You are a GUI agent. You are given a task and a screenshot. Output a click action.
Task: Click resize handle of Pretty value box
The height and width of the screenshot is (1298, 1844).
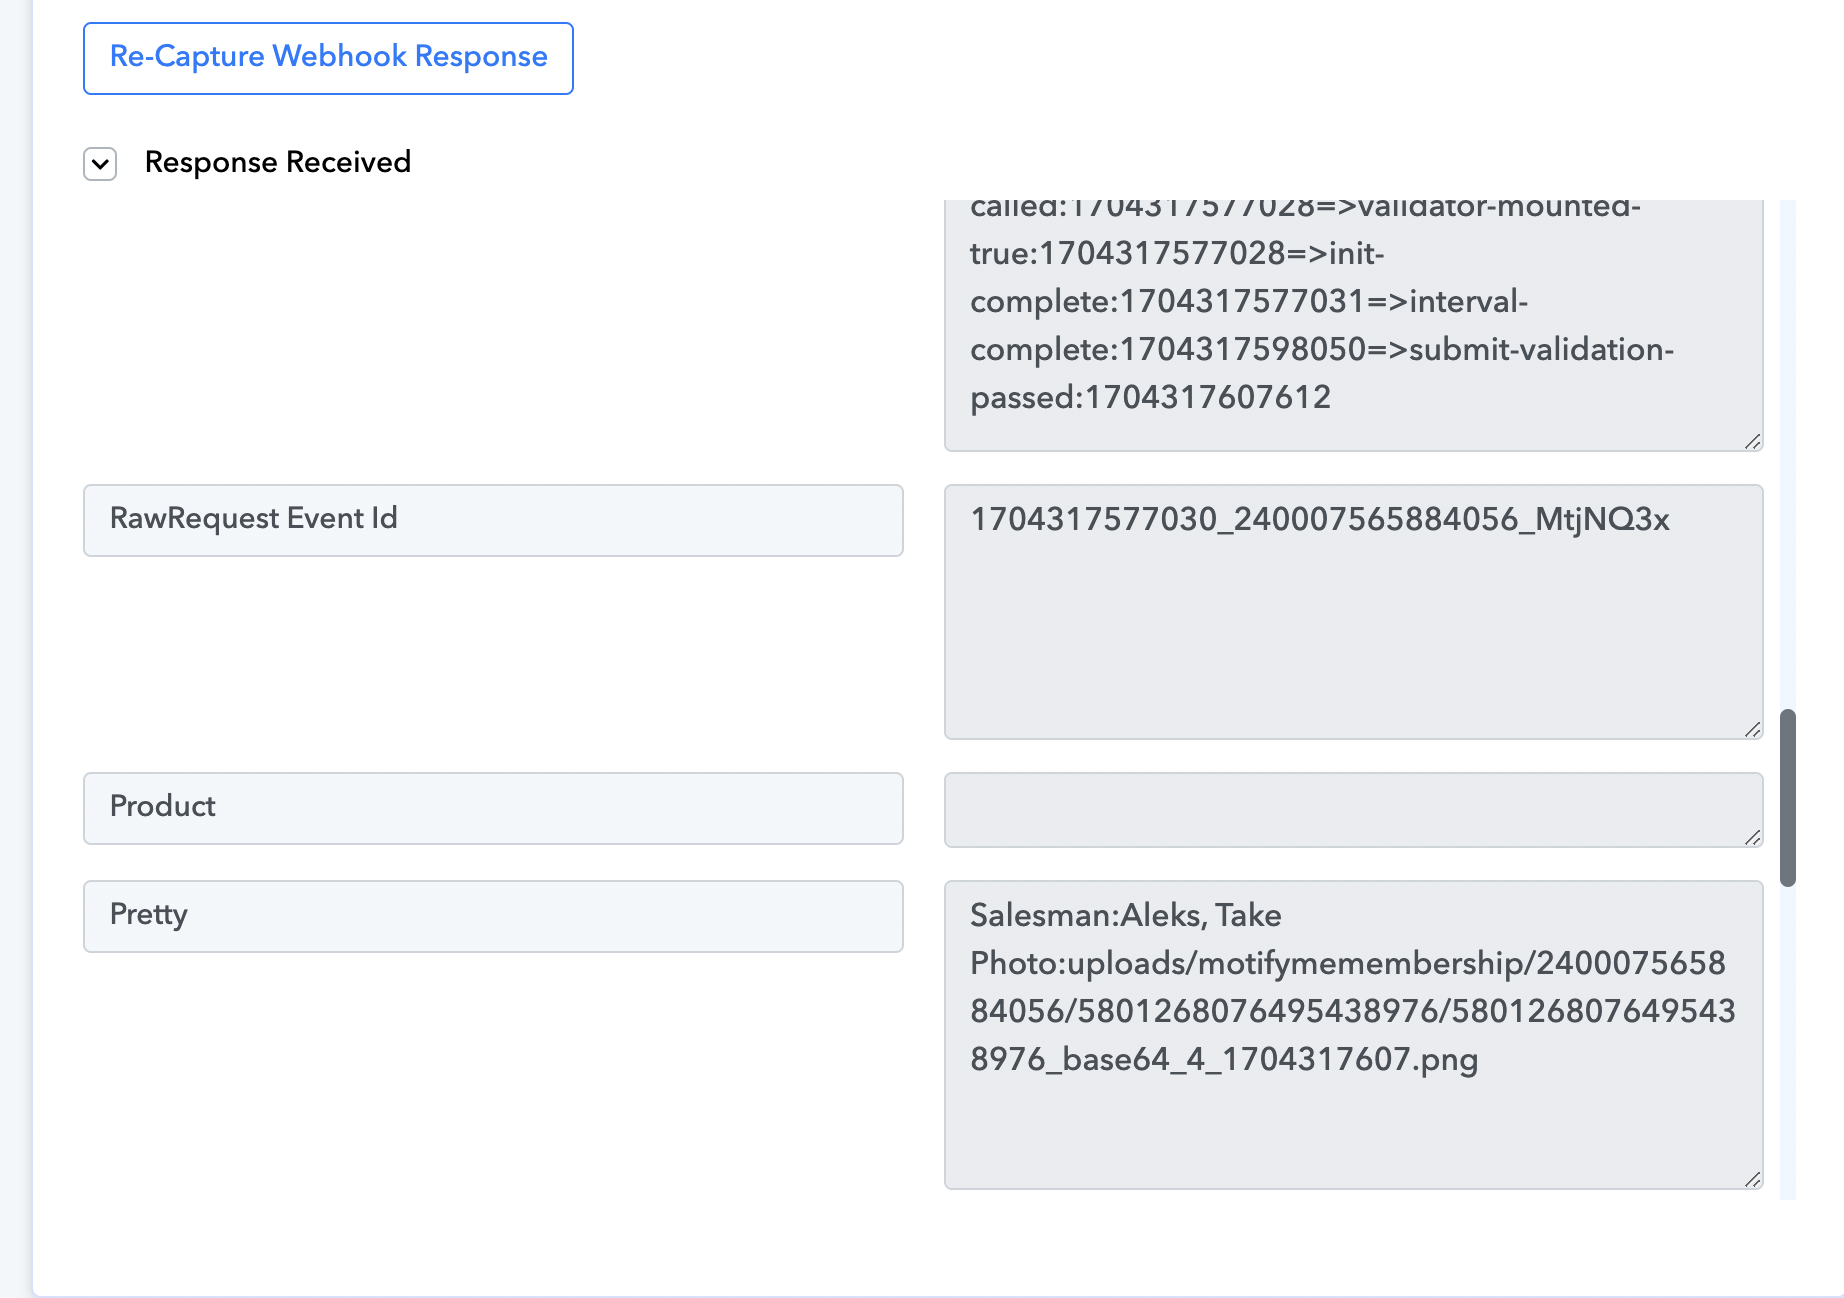[x=1753, y=1180]
